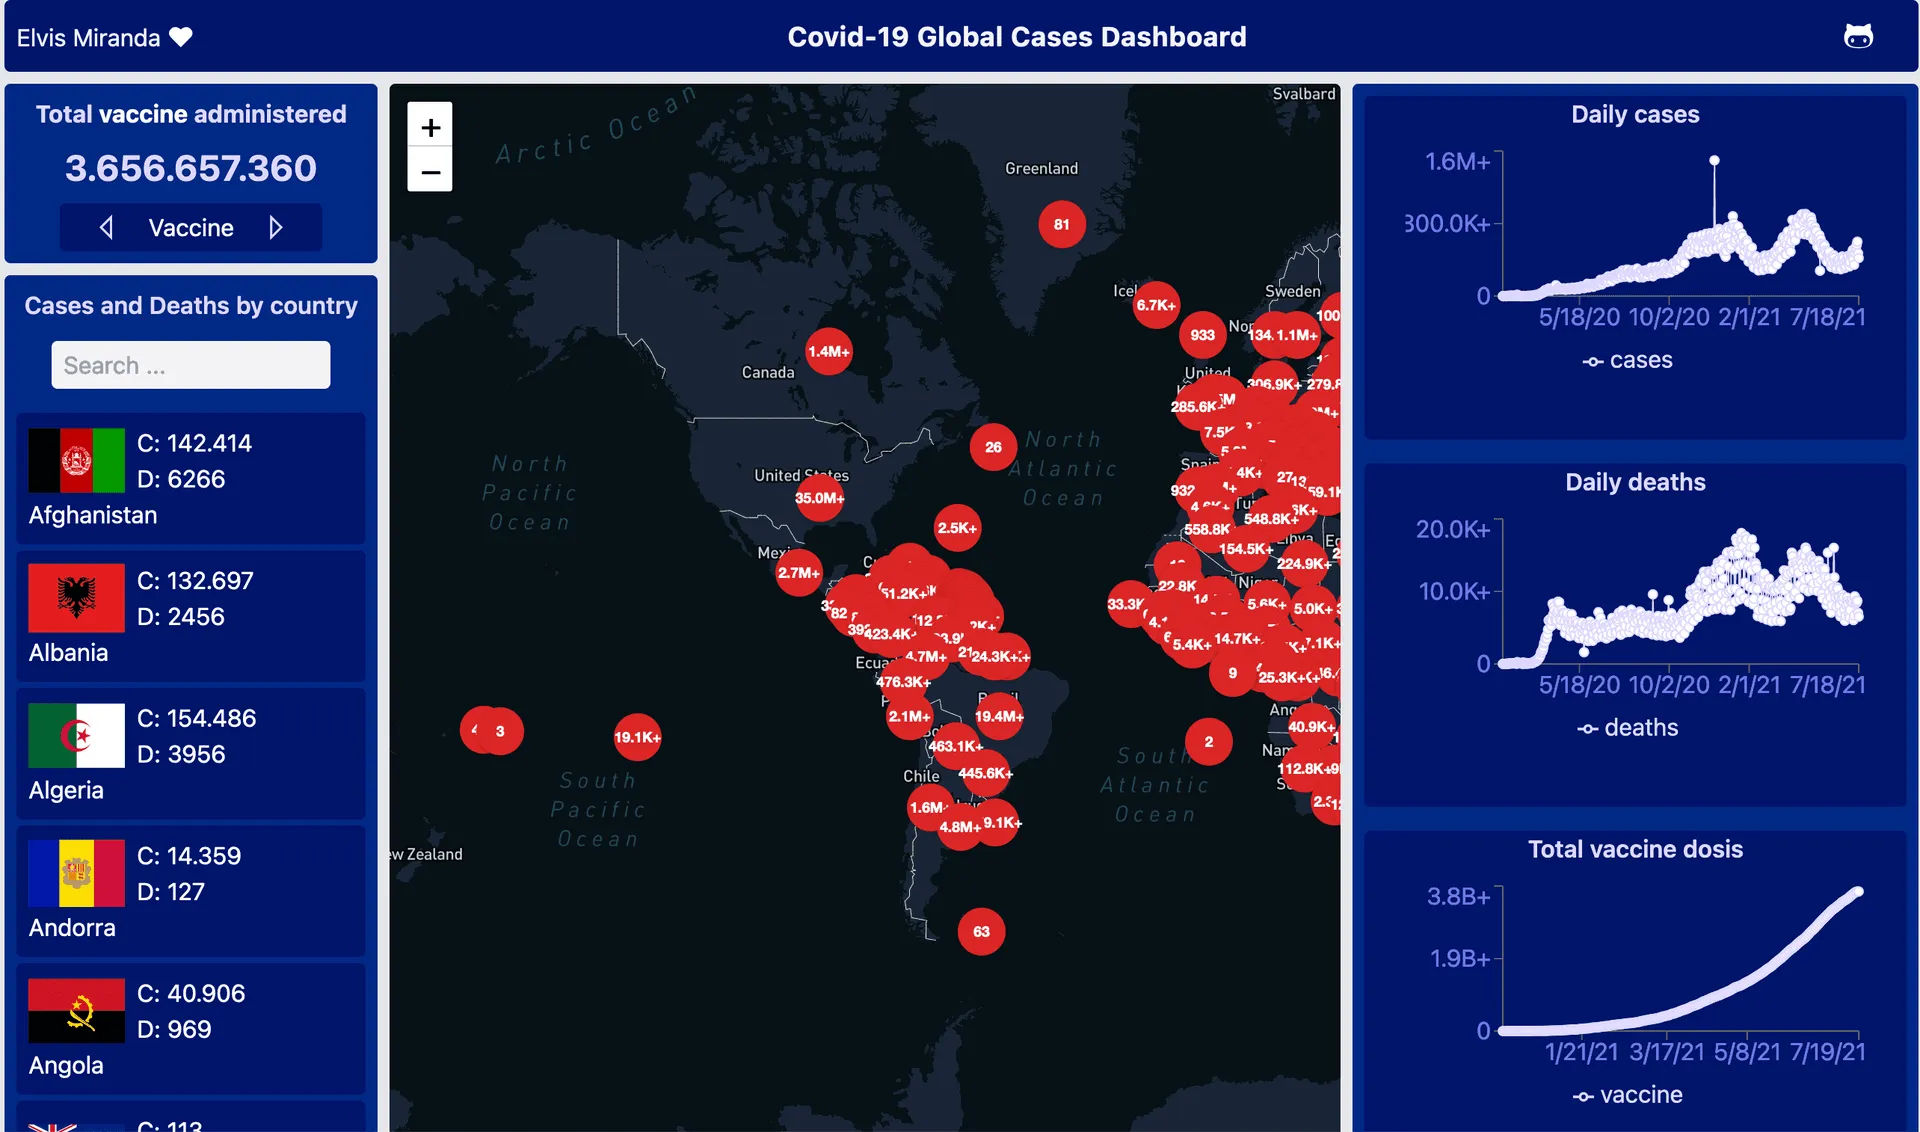Expand Afghanistan country details row

tap(191, 470)
